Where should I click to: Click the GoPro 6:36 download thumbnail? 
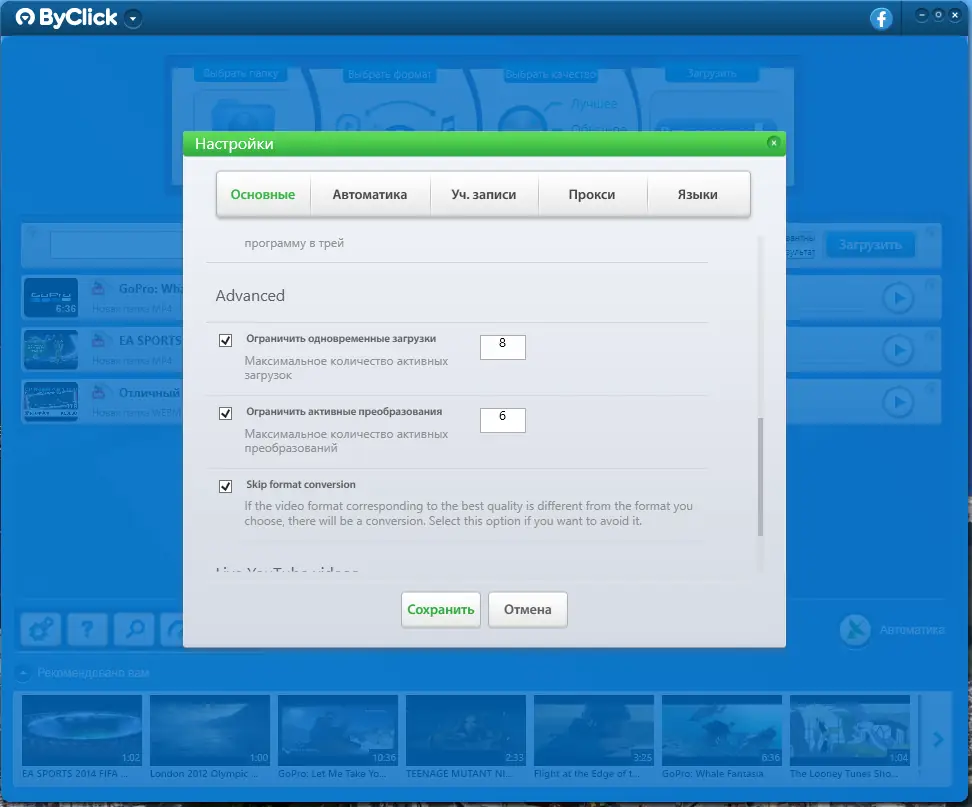pyautogui.click(x=51, y=298)
